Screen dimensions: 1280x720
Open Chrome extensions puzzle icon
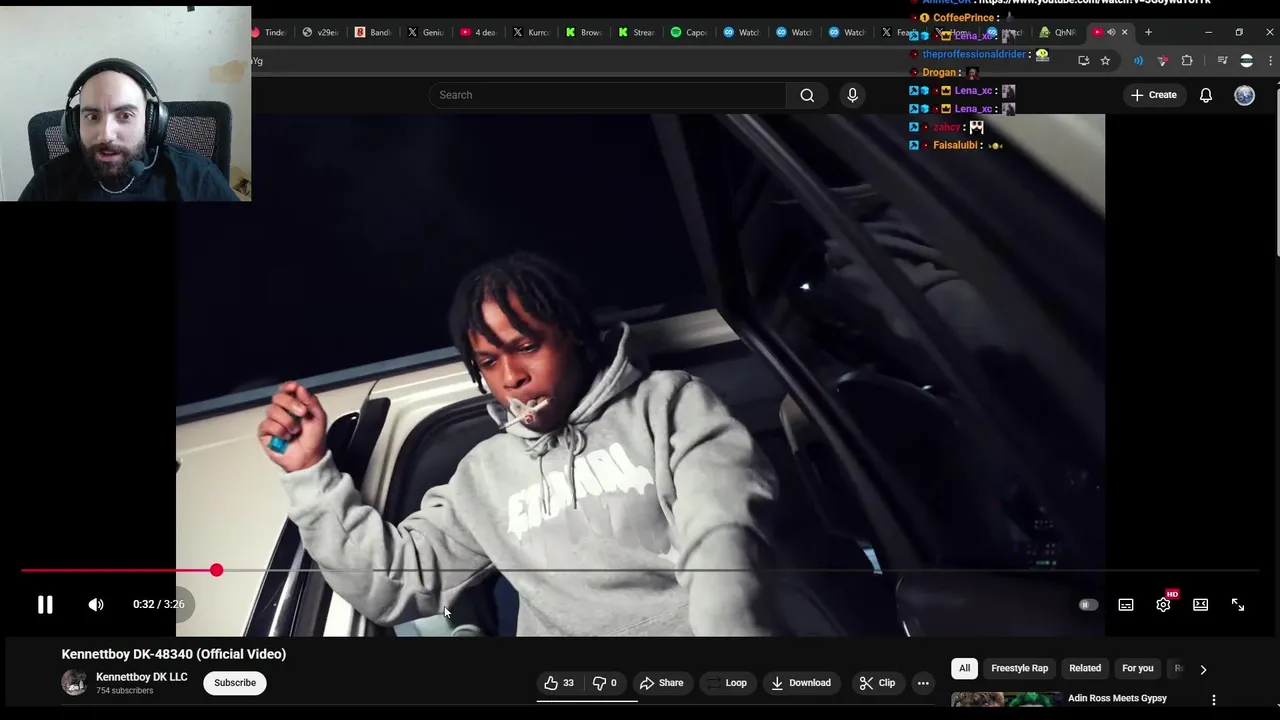coord(1187,61)
